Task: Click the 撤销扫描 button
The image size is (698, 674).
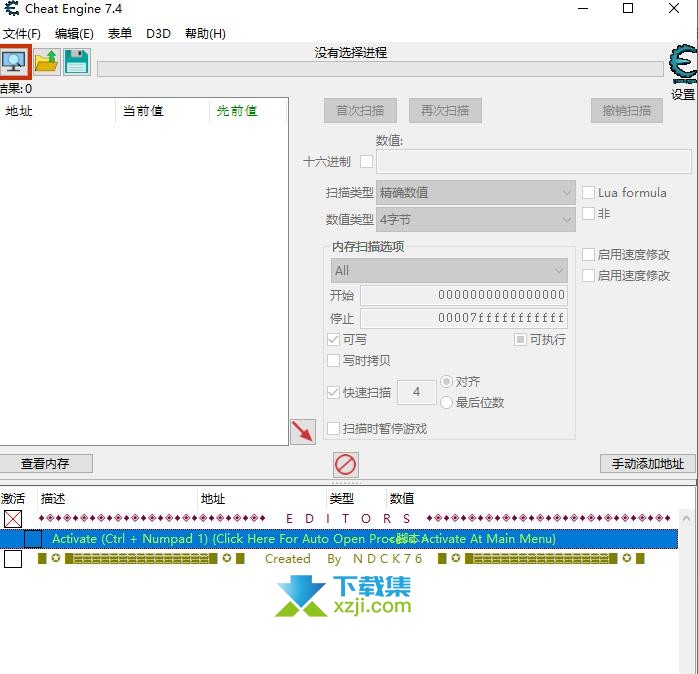Action: (627, 110)
